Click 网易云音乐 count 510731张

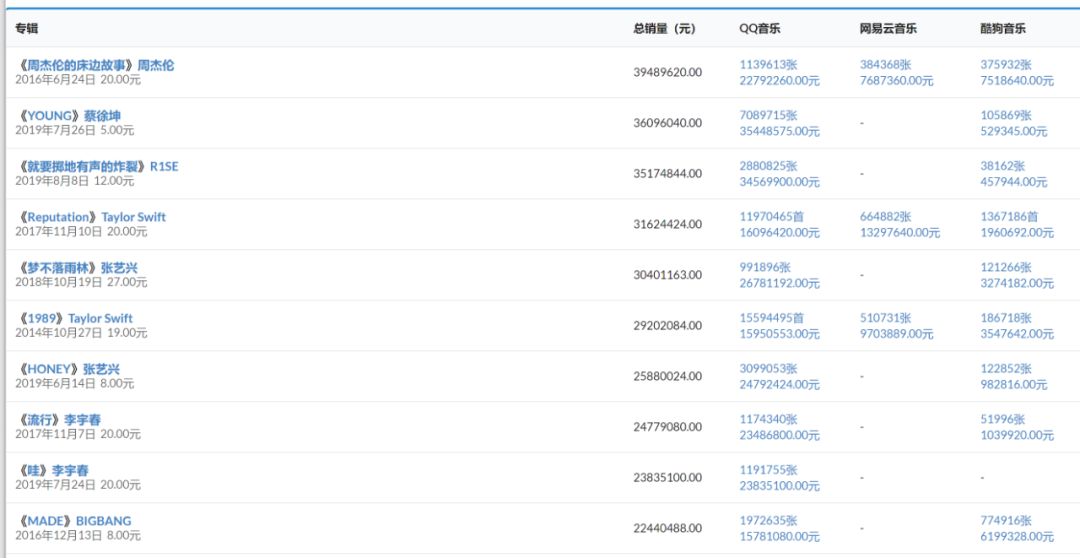(x=886, y=318)
